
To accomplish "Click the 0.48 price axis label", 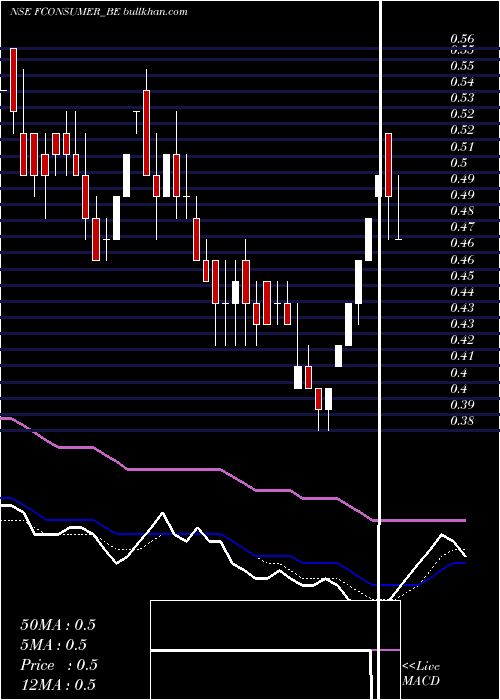I will coord(462,211).
